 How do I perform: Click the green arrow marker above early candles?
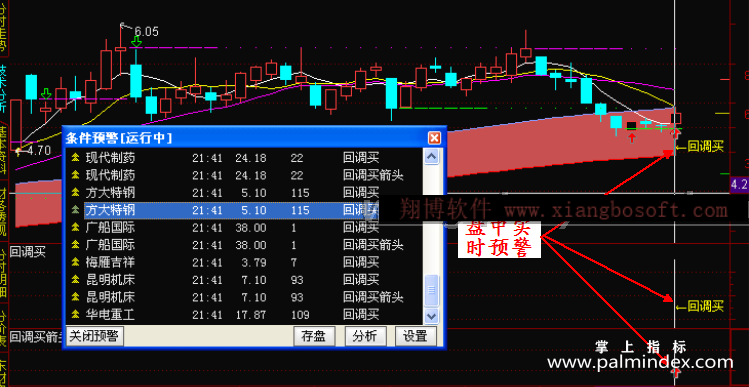tap(46, 94)
